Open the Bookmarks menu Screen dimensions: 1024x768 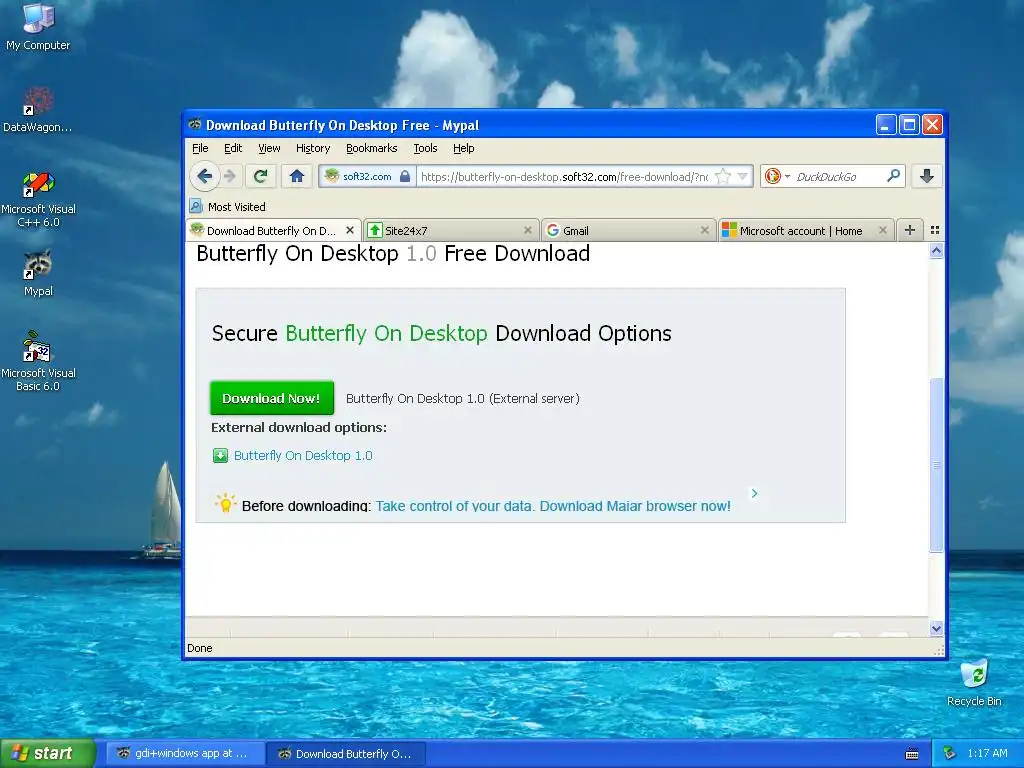tap(372, 148)
